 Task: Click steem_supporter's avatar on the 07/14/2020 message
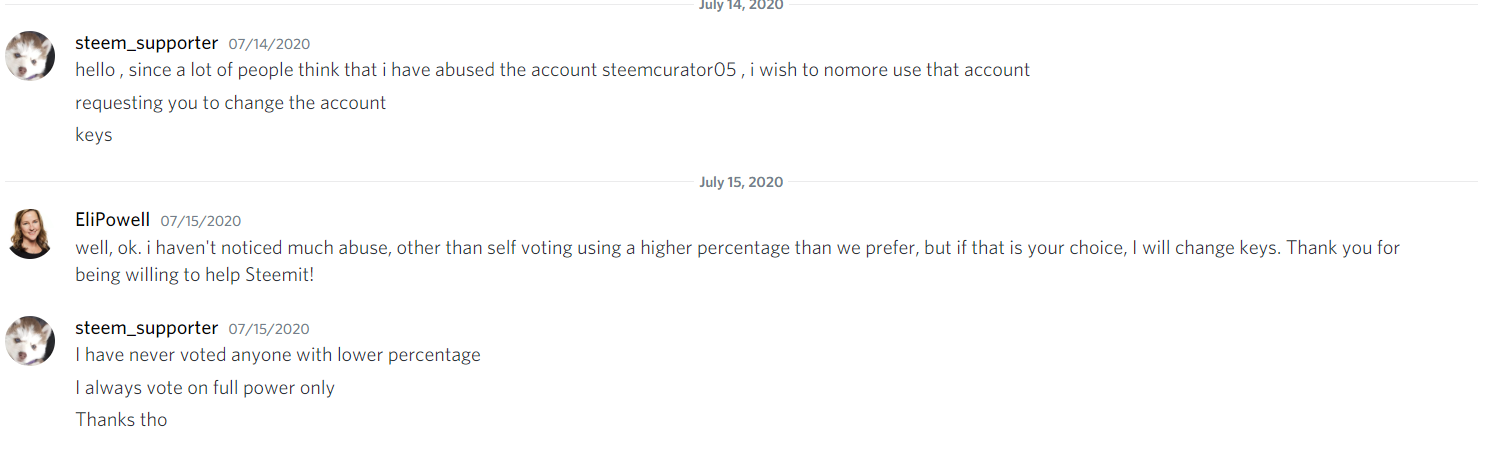[x=30, y=55]
